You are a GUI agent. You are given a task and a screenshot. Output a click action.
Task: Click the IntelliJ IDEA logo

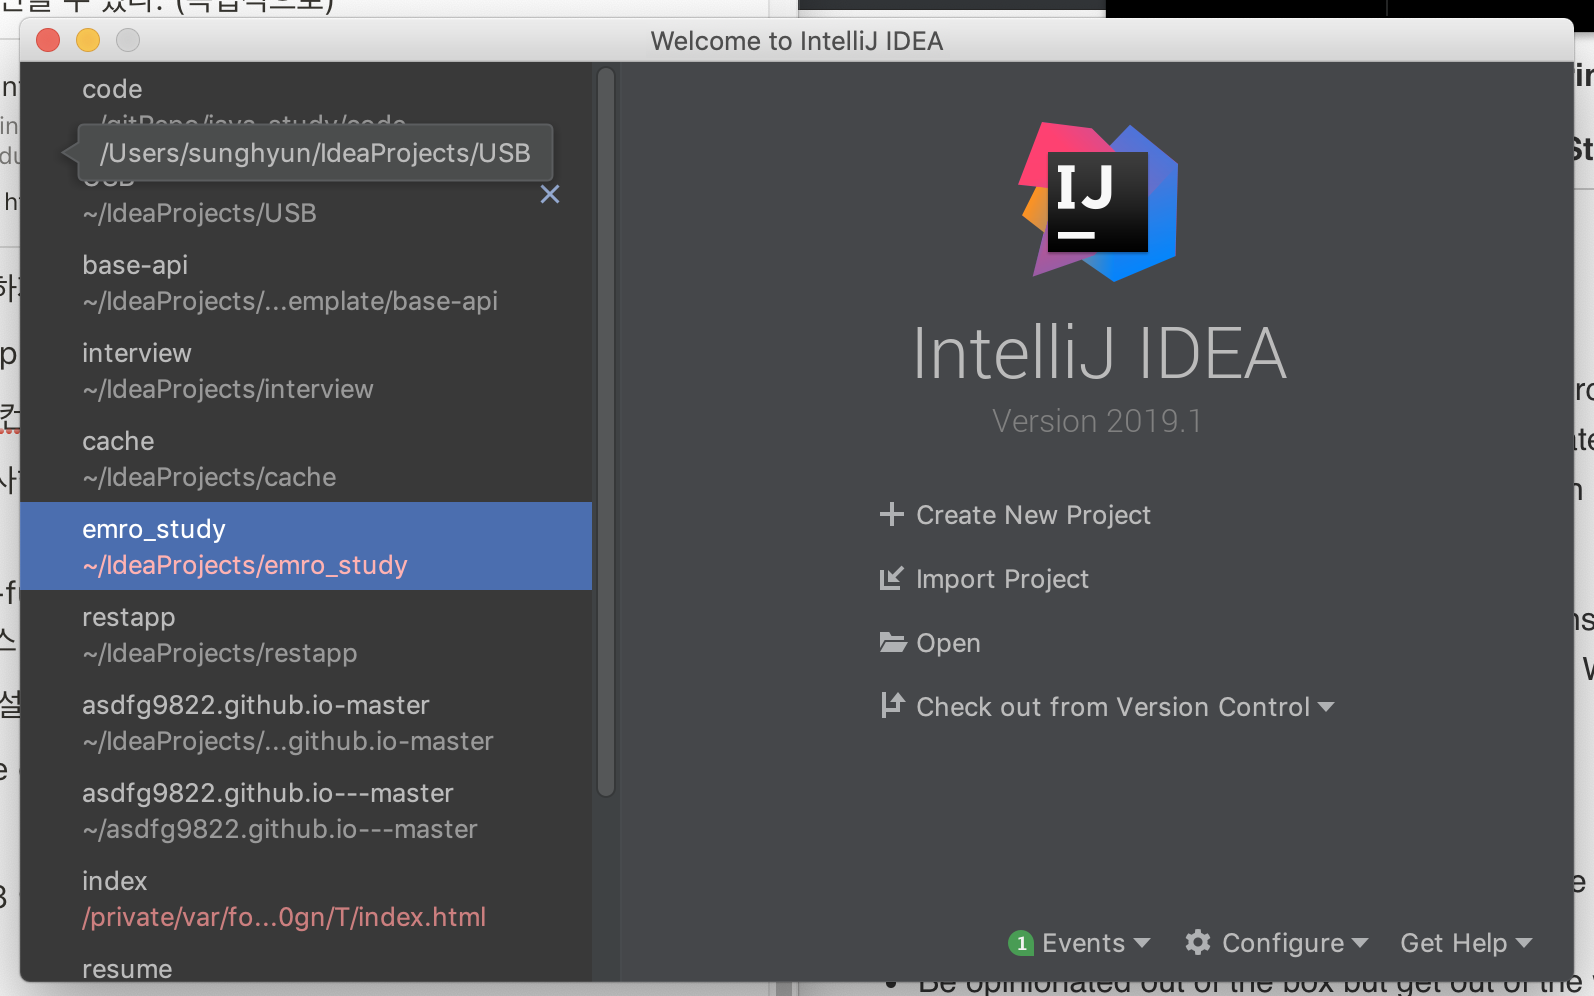(x=1099, y=202)
